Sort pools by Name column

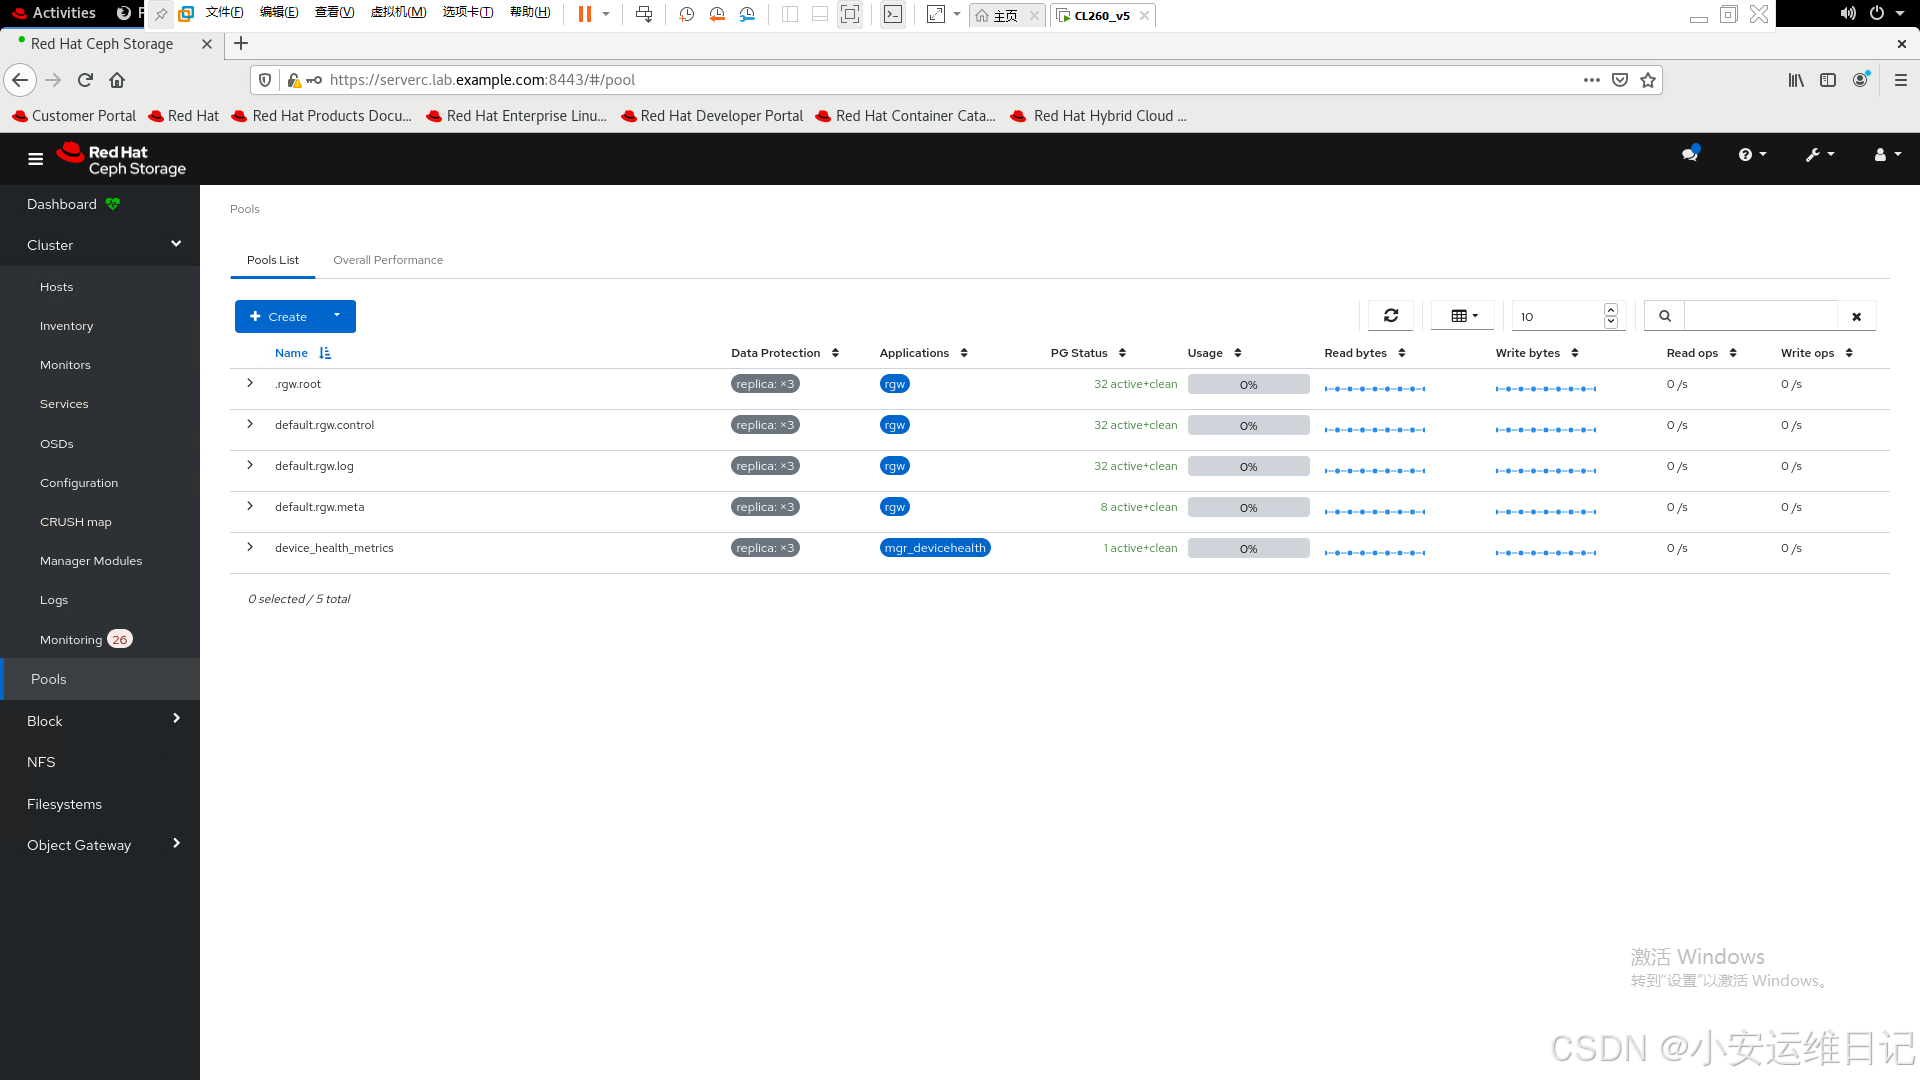pos(302,353)
